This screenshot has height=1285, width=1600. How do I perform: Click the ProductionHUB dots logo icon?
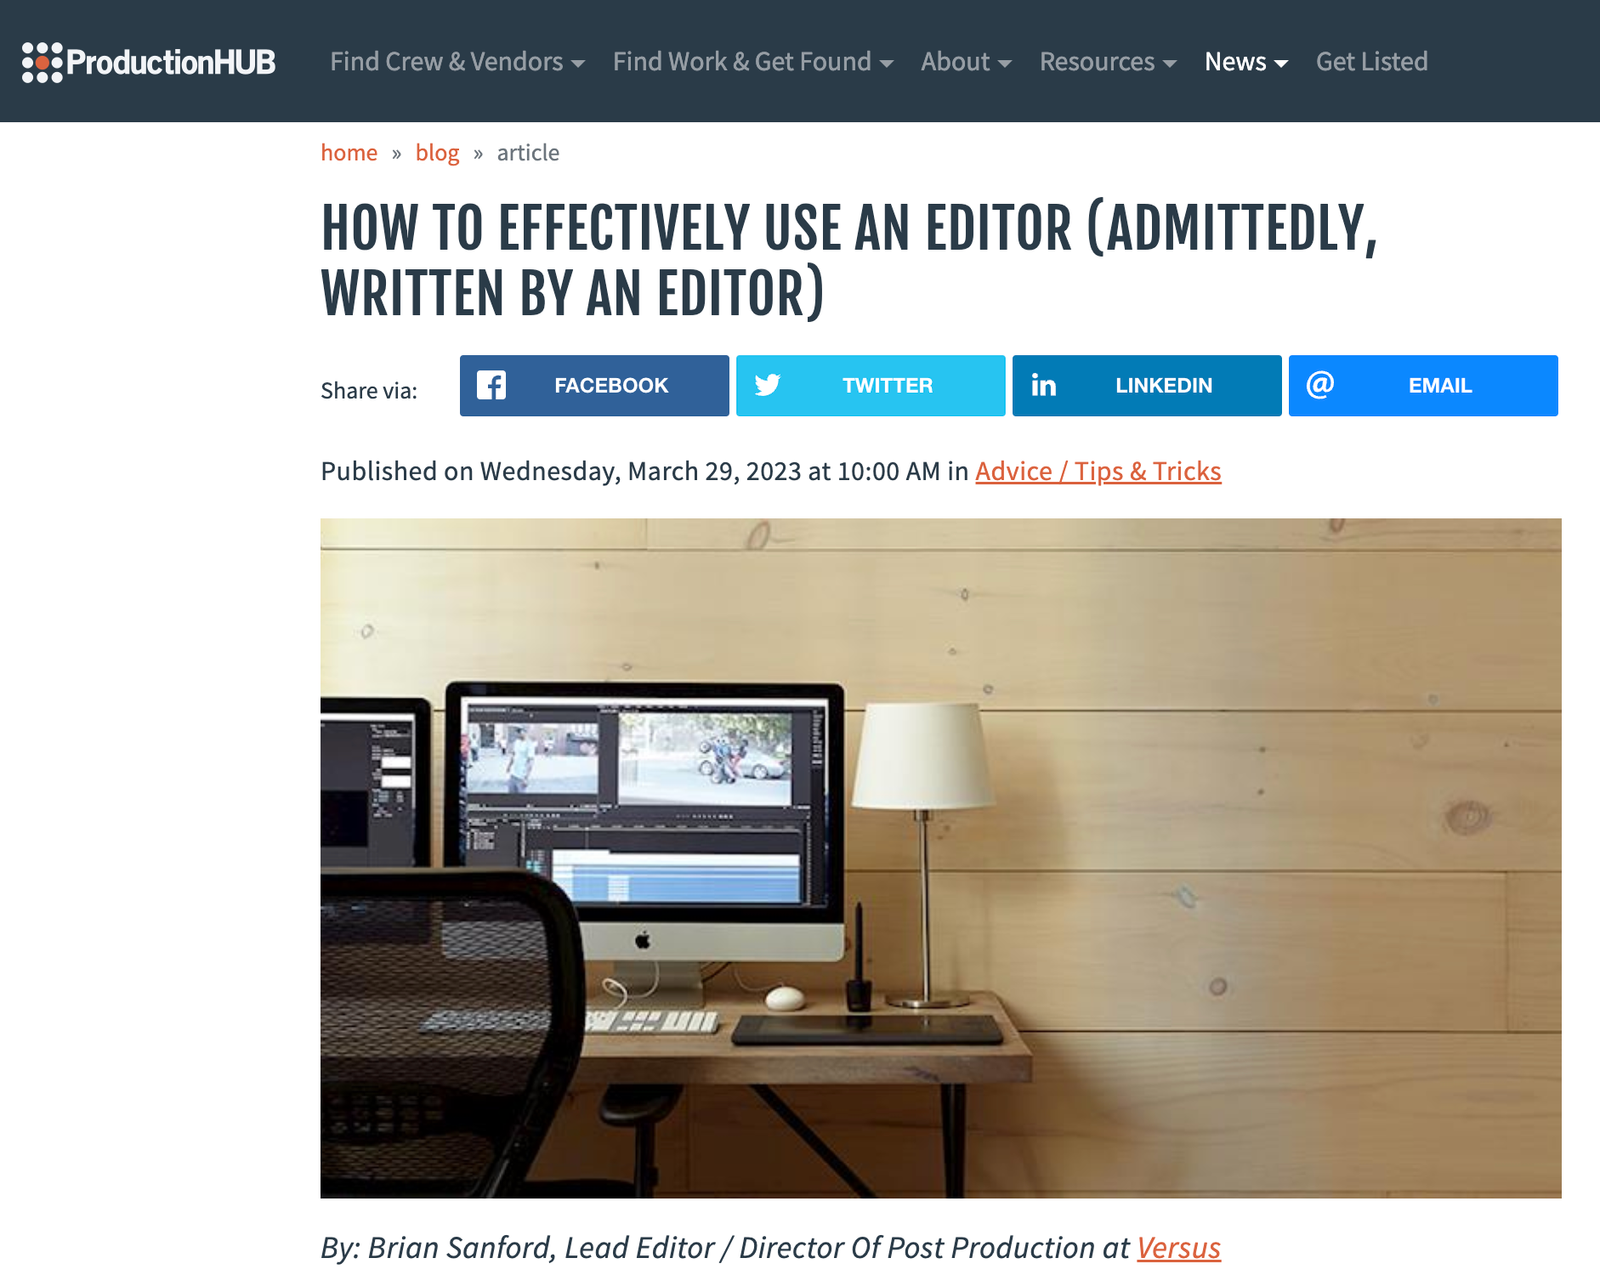tap(42, 62)
